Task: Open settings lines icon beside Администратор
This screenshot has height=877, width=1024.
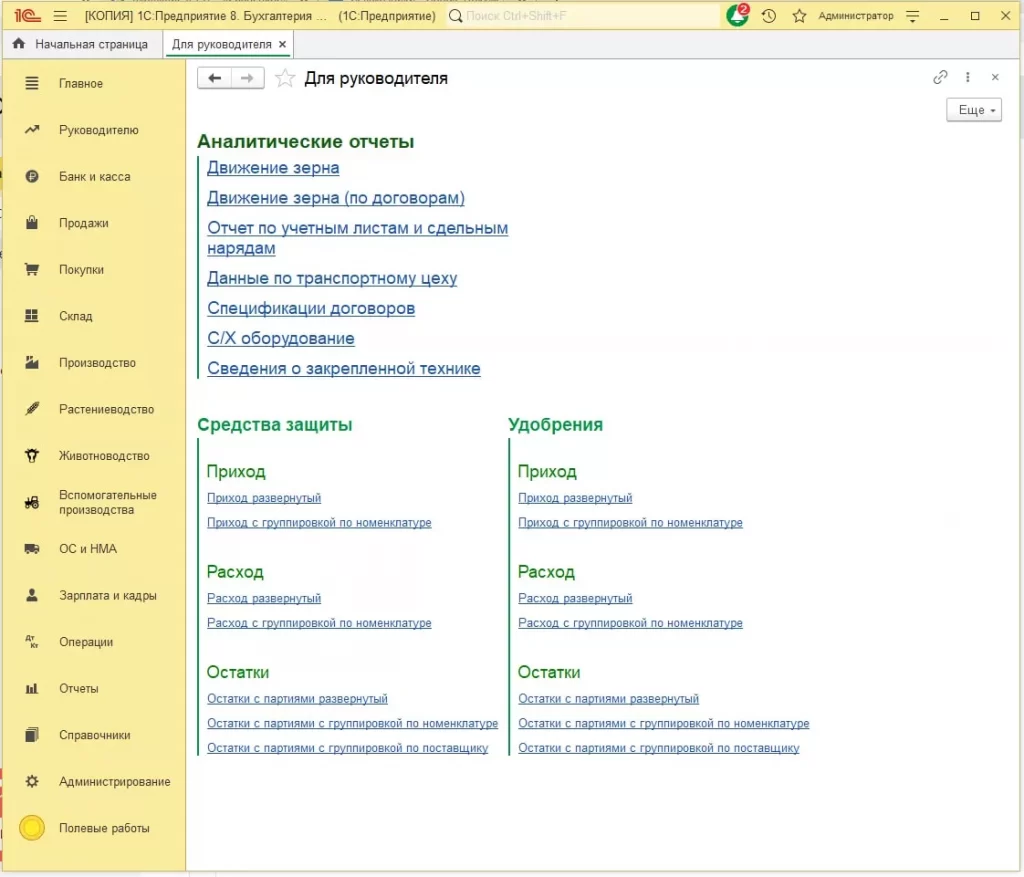Action: [x=912, y=16]
